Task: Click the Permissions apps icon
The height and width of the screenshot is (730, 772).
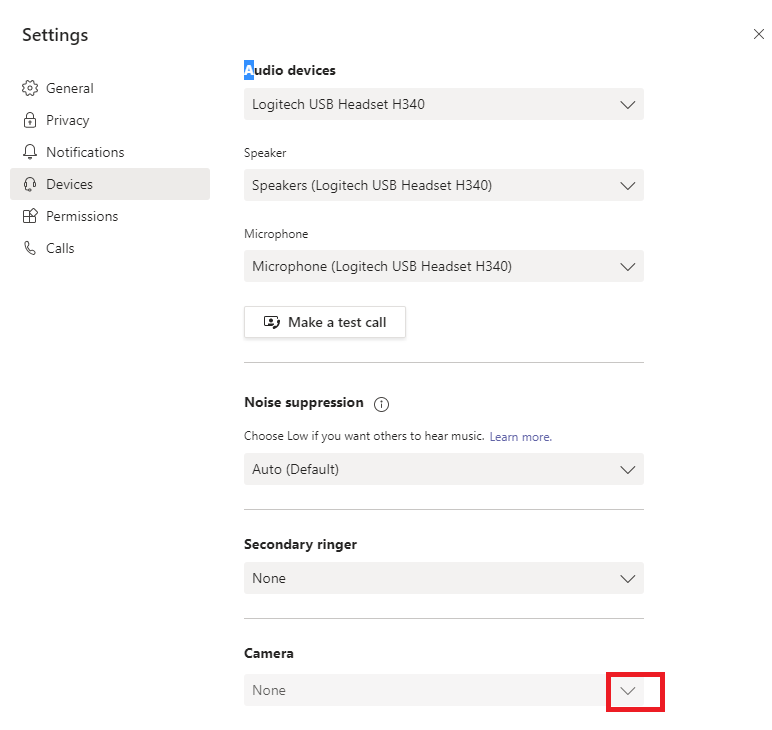Action: click(30, 216)
